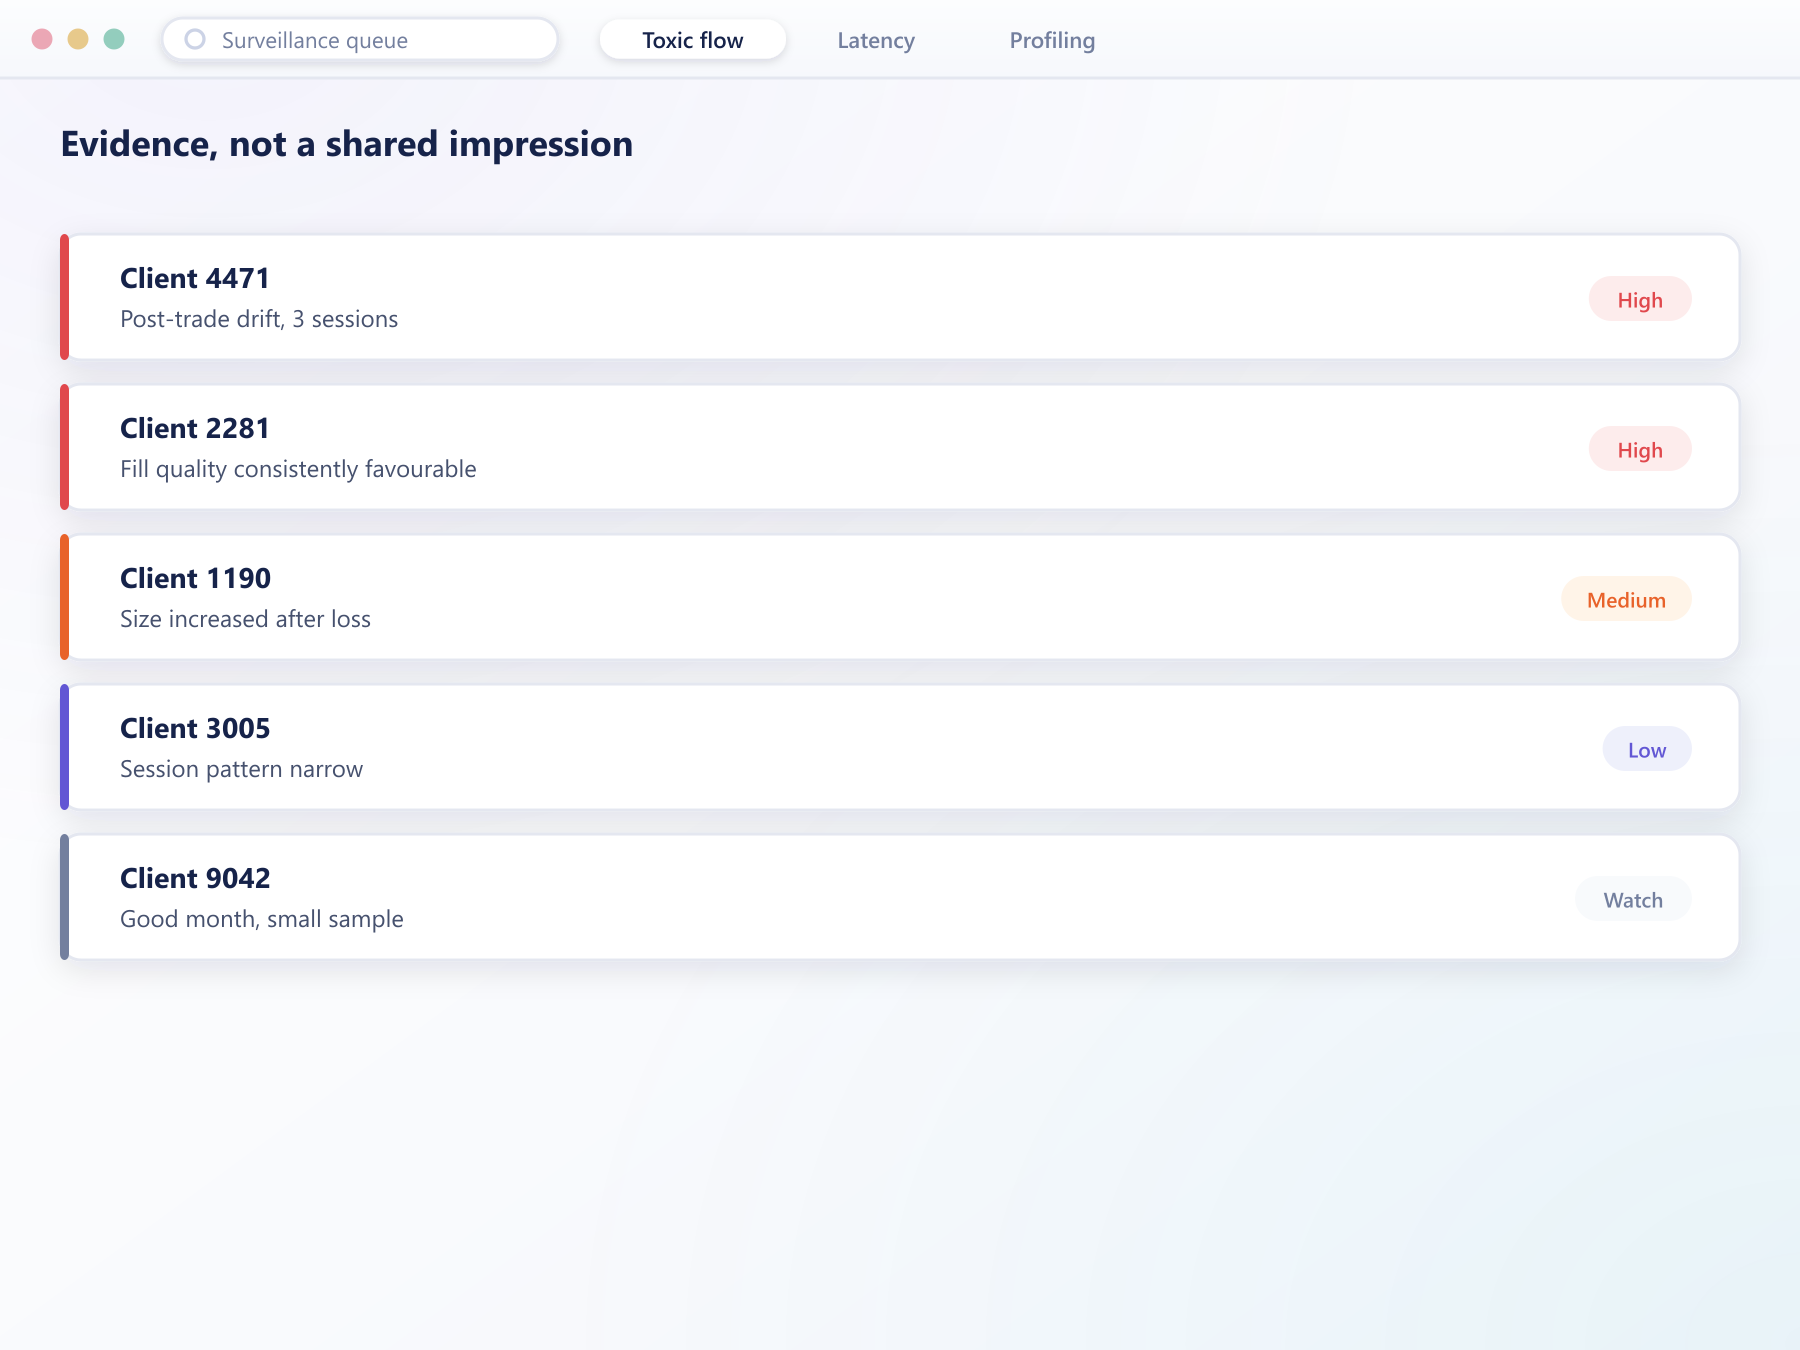This screenshot has height=1350, width=1800.
Task: Click the Low badge on Client 3005
Action: (1647, 749)
